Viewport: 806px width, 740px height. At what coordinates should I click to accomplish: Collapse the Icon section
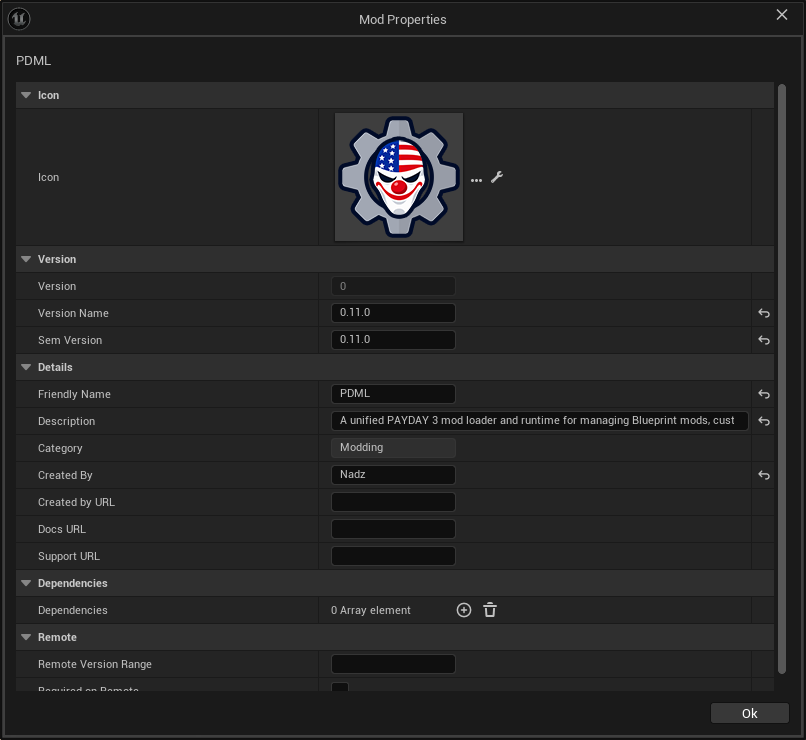pyautogui.click(x=26, y=95)
